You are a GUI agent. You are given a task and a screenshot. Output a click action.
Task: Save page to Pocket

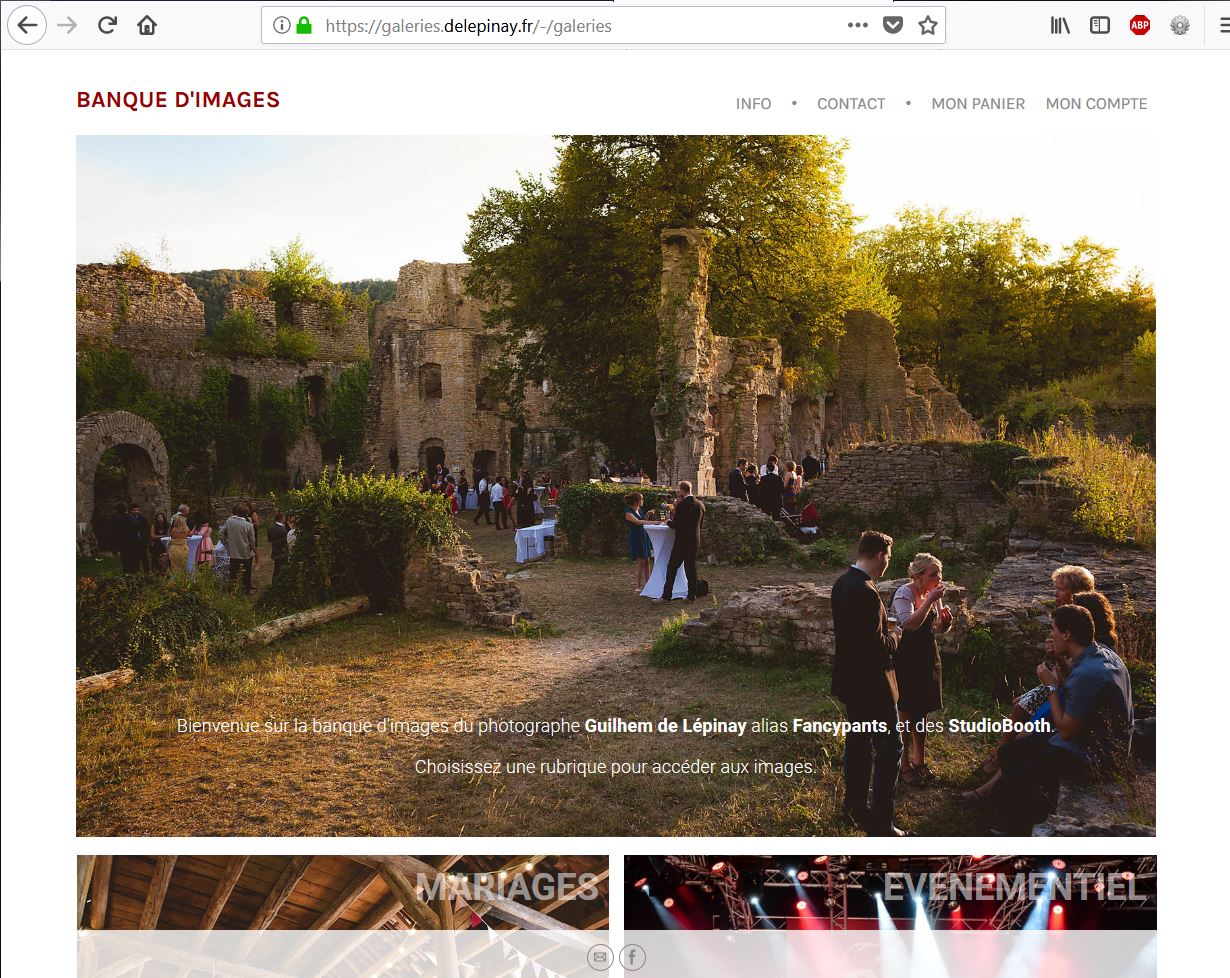pyautogui.click(x=893, y=26)
